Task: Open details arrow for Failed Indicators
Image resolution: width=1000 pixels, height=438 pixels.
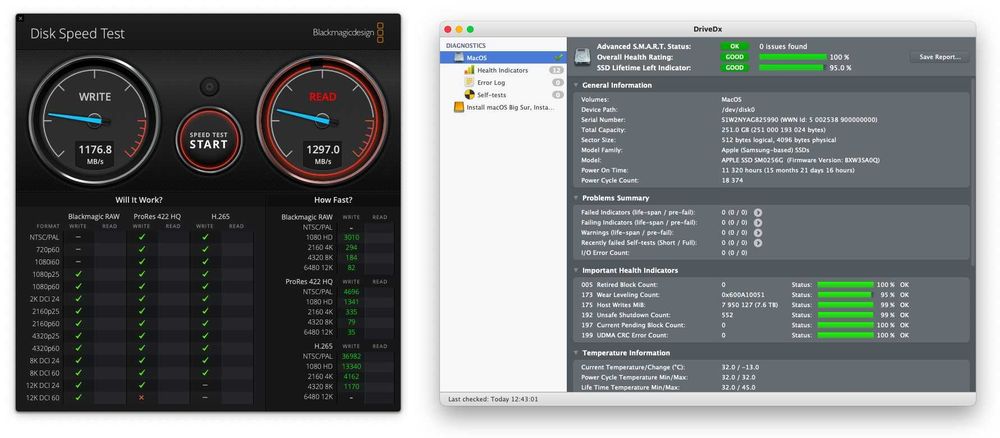Action: click(x=758, y=212)
